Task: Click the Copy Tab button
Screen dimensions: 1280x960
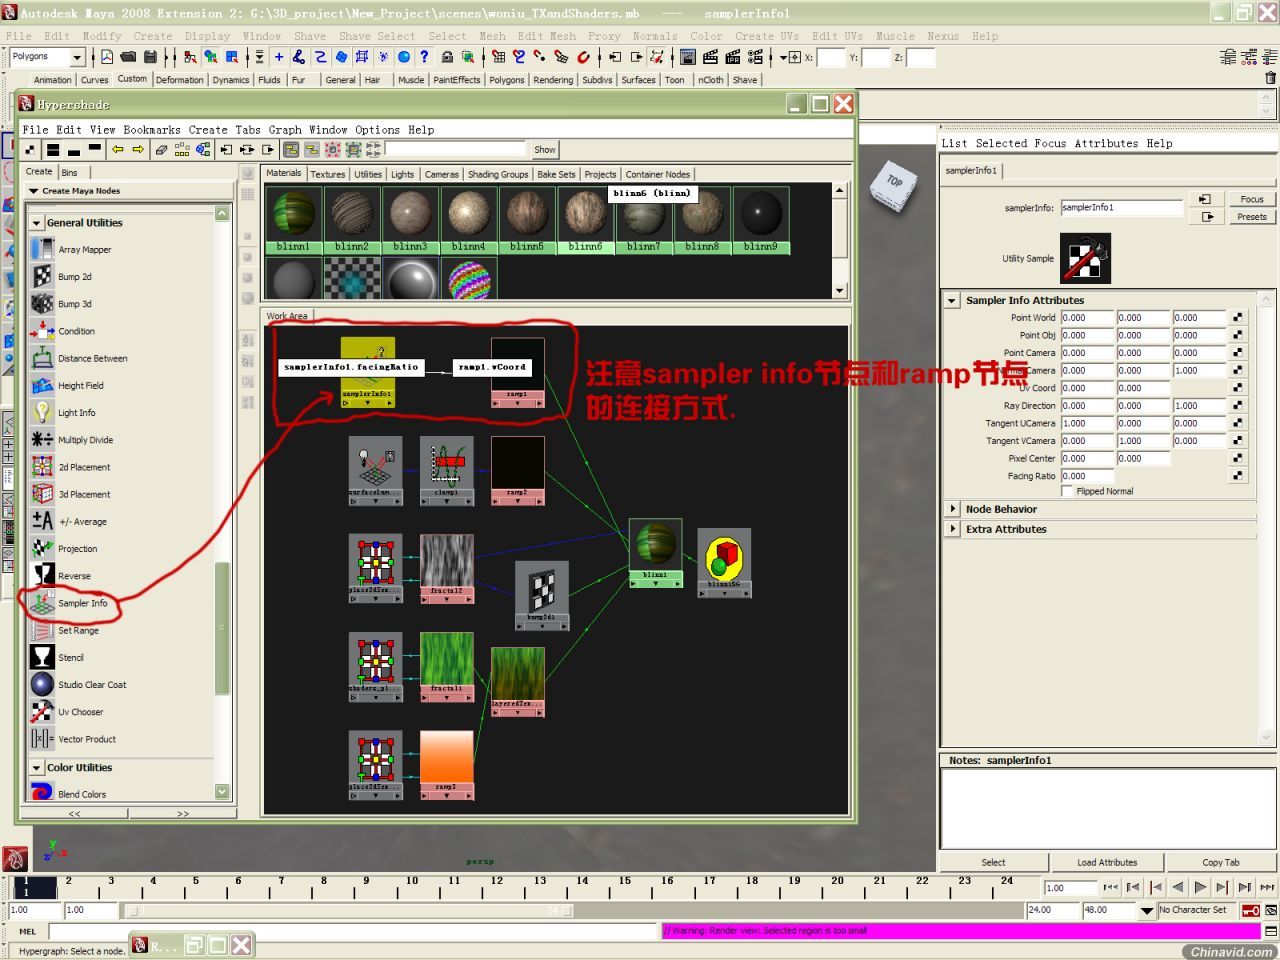Action: (x=1220, y=862)
